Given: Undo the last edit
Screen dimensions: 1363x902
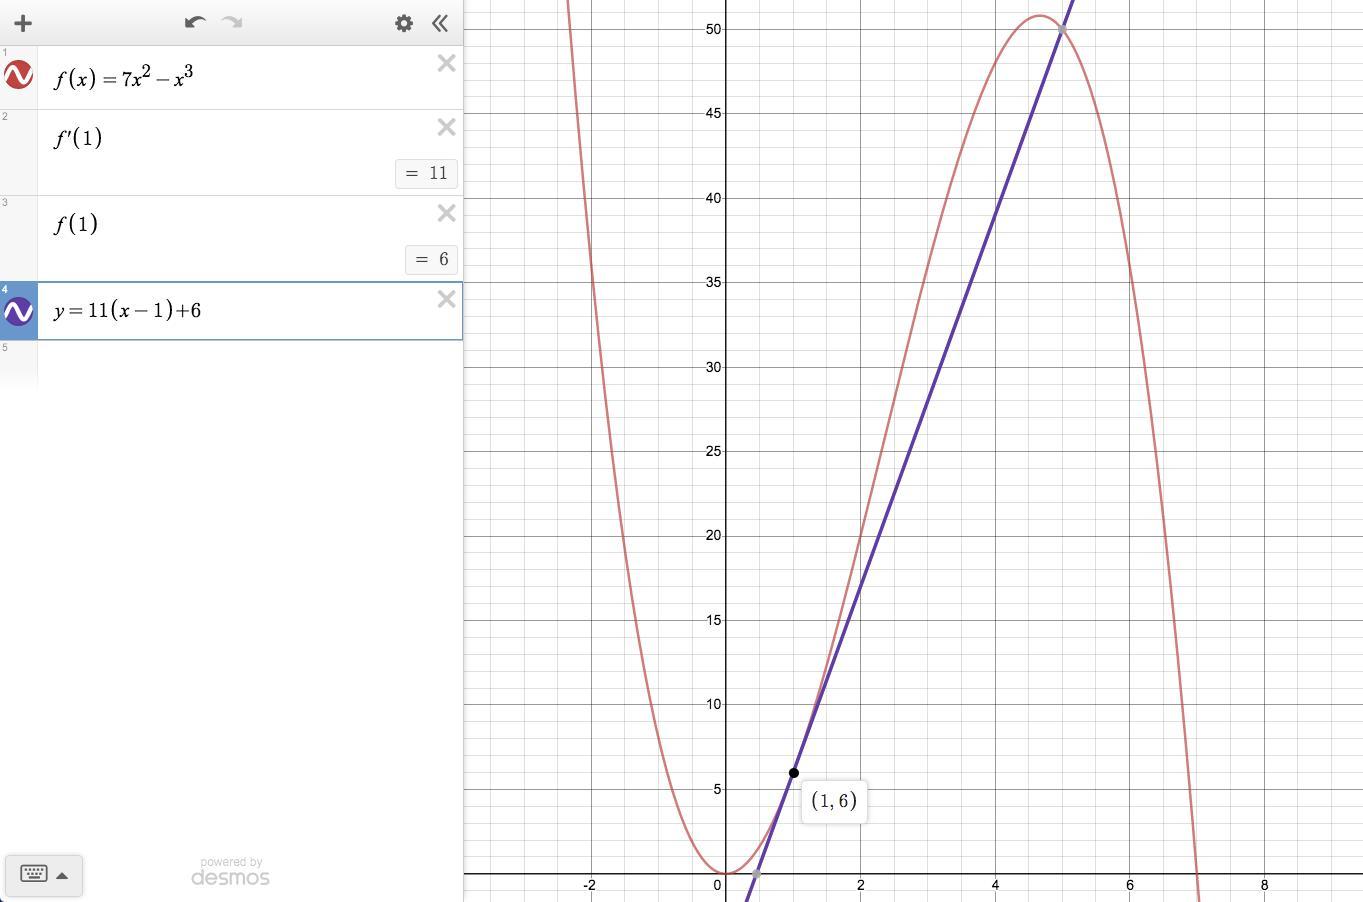Looking at the screenshot, I should coord(195,22).
